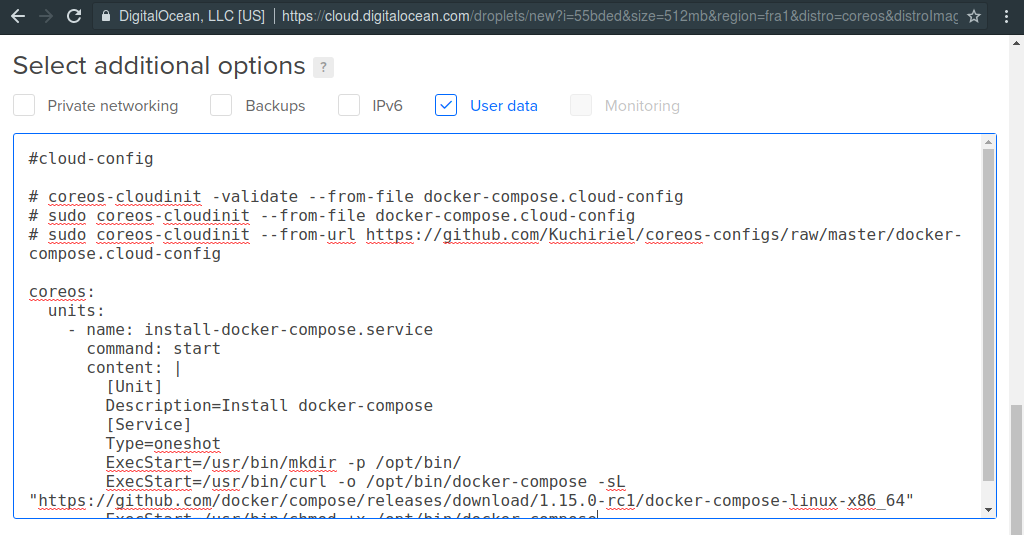Click the Monitoring label

click(642, 106)
